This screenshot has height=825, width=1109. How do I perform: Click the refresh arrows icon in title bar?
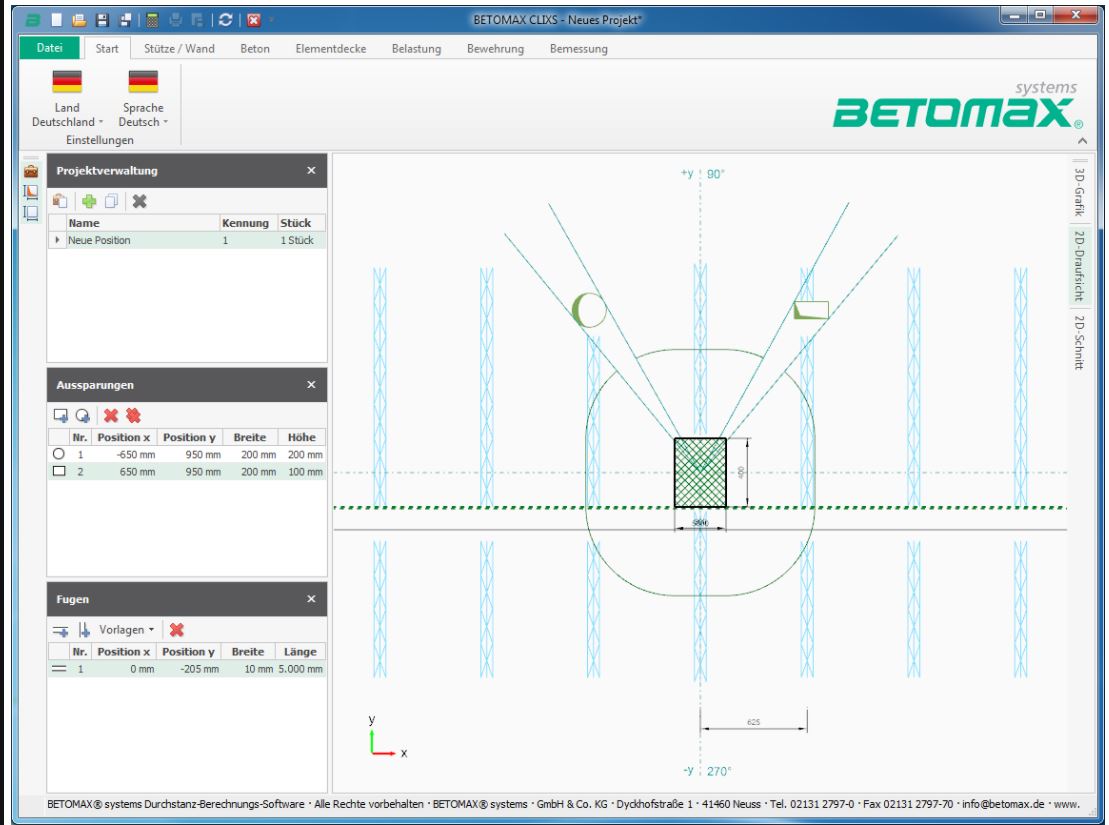[226, 20]
